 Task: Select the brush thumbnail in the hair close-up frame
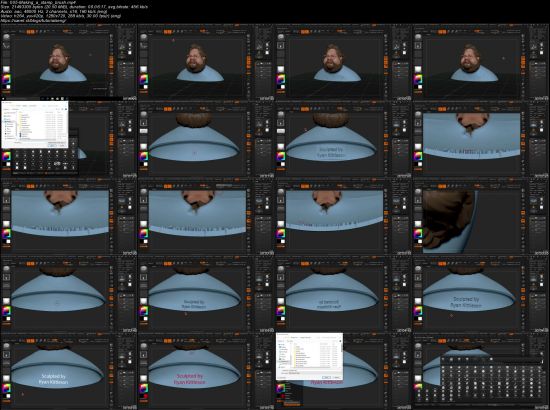(x=418, y=192)
